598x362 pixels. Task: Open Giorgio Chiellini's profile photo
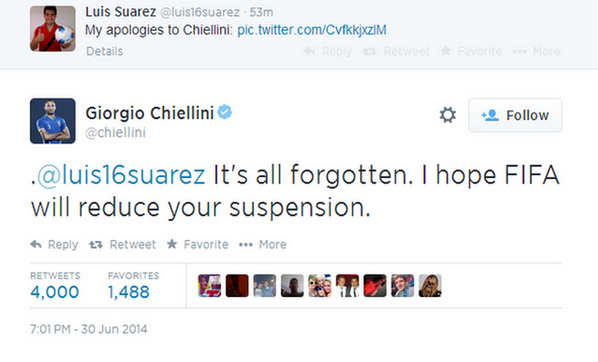tap(53, 121)
